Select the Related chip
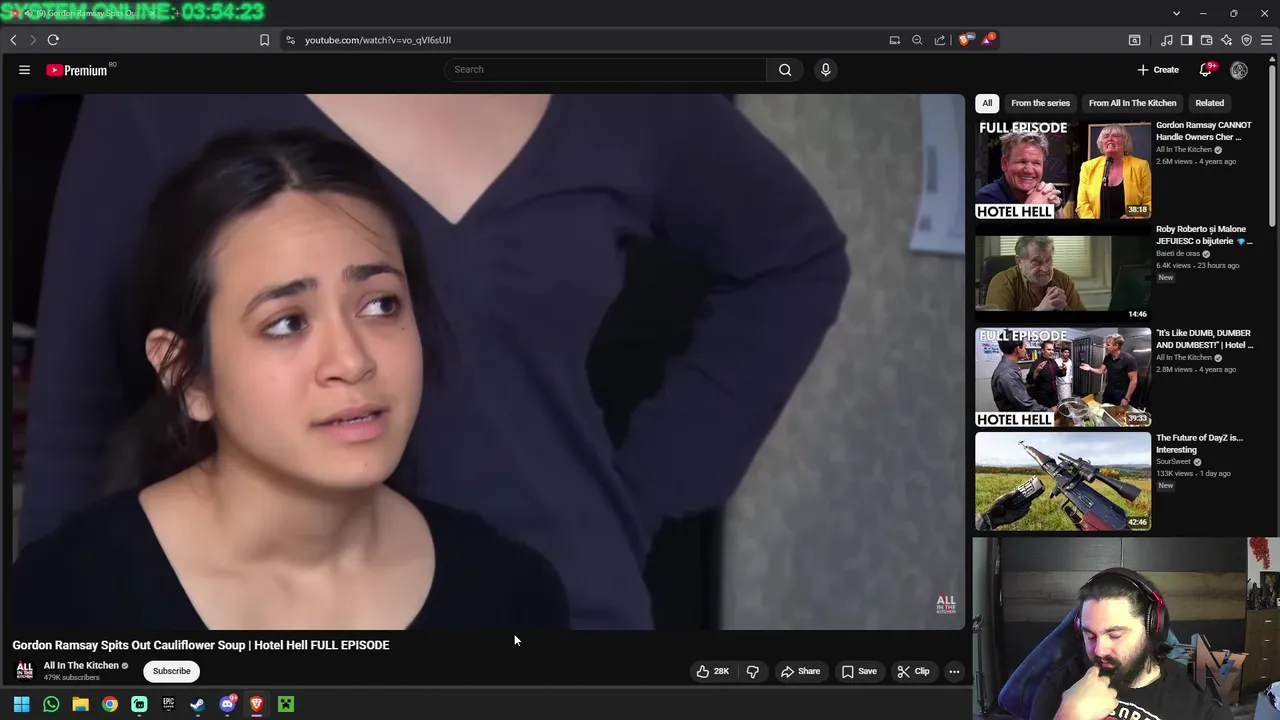1280x720 pixels. (1209, 103)
